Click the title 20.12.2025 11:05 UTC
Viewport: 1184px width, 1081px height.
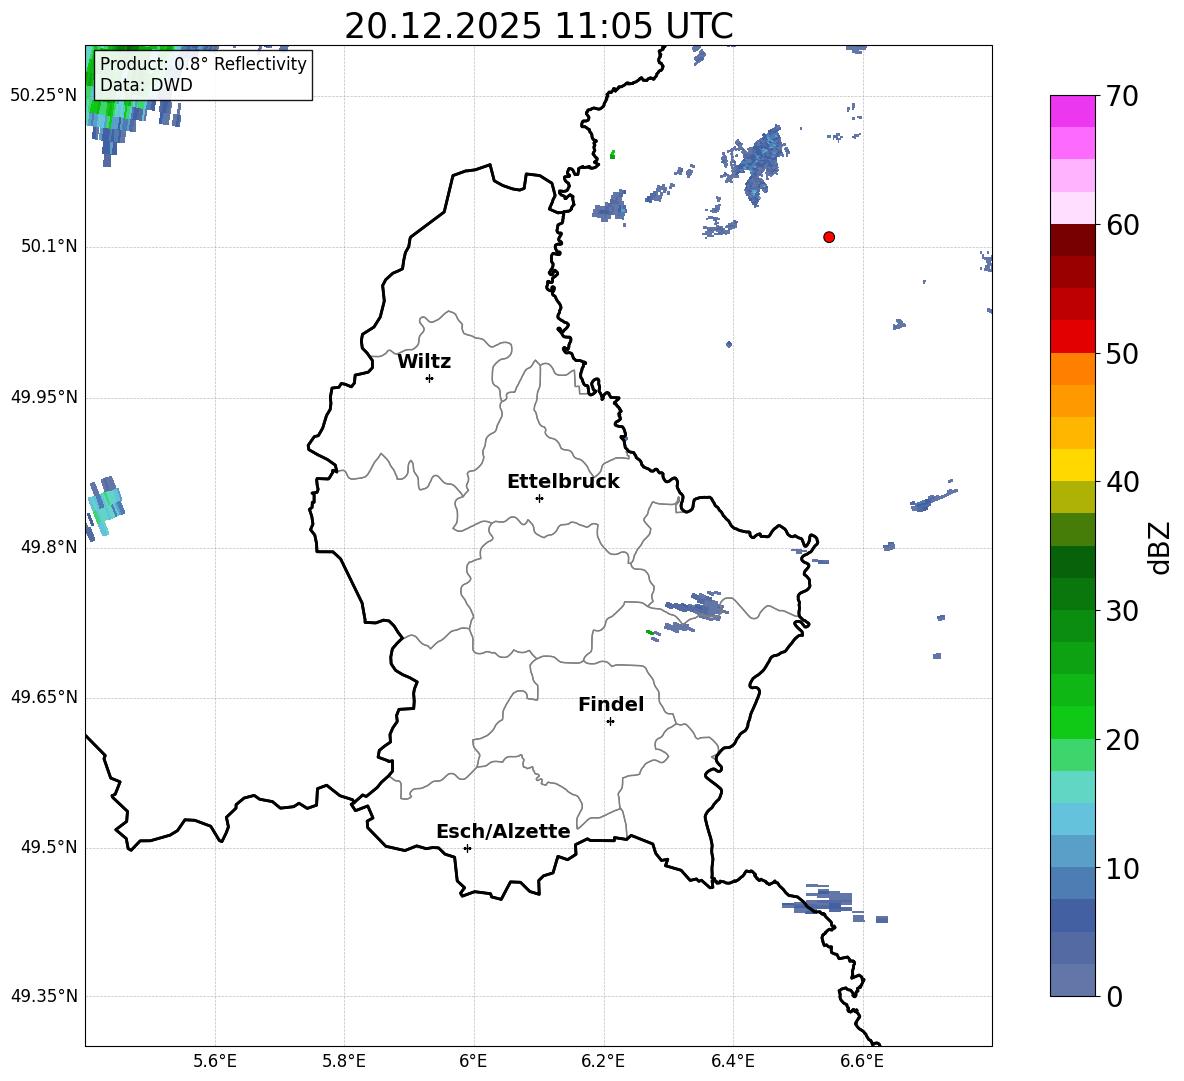point(539,26)
